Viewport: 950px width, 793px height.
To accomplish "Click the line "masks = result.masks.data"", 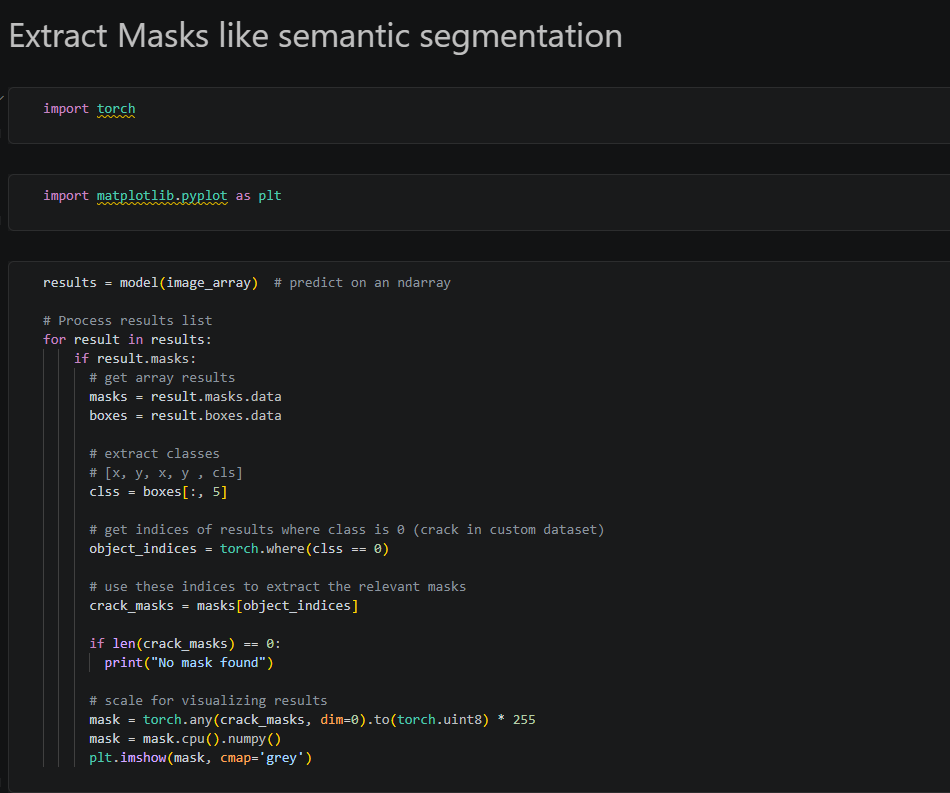I will click(x=185, y=397).
